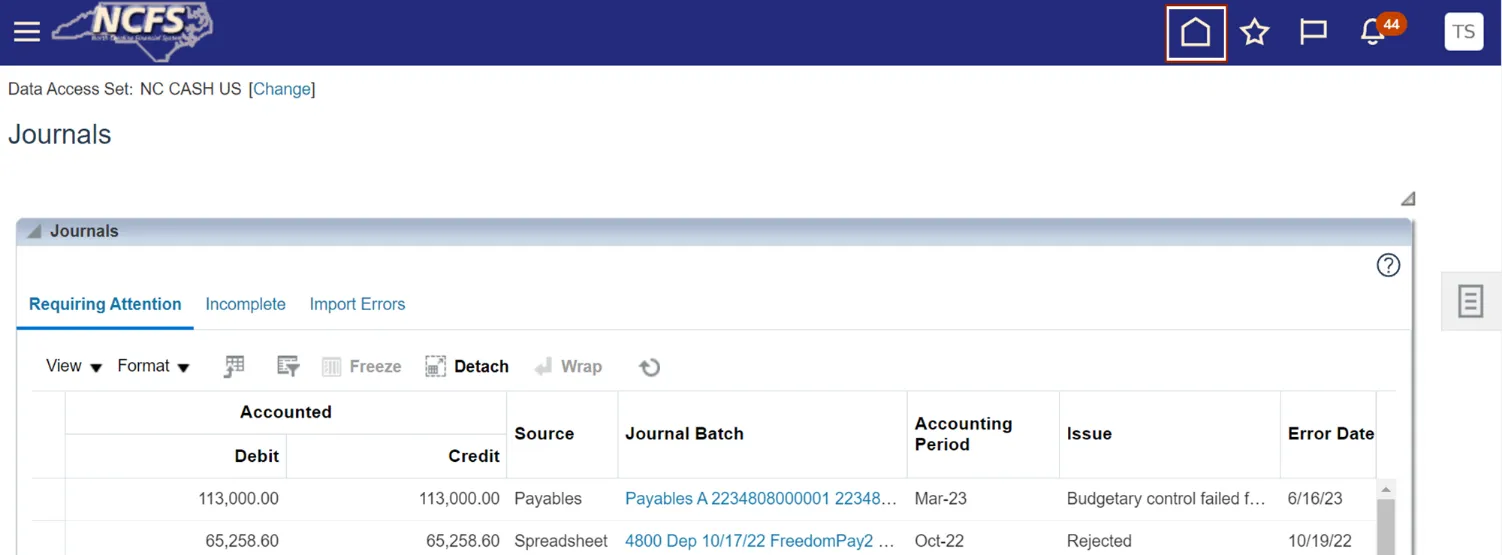Select the Mar-23 accounting period cell
The height and width of the screenshot is (555, 1502).
[941, 498]
